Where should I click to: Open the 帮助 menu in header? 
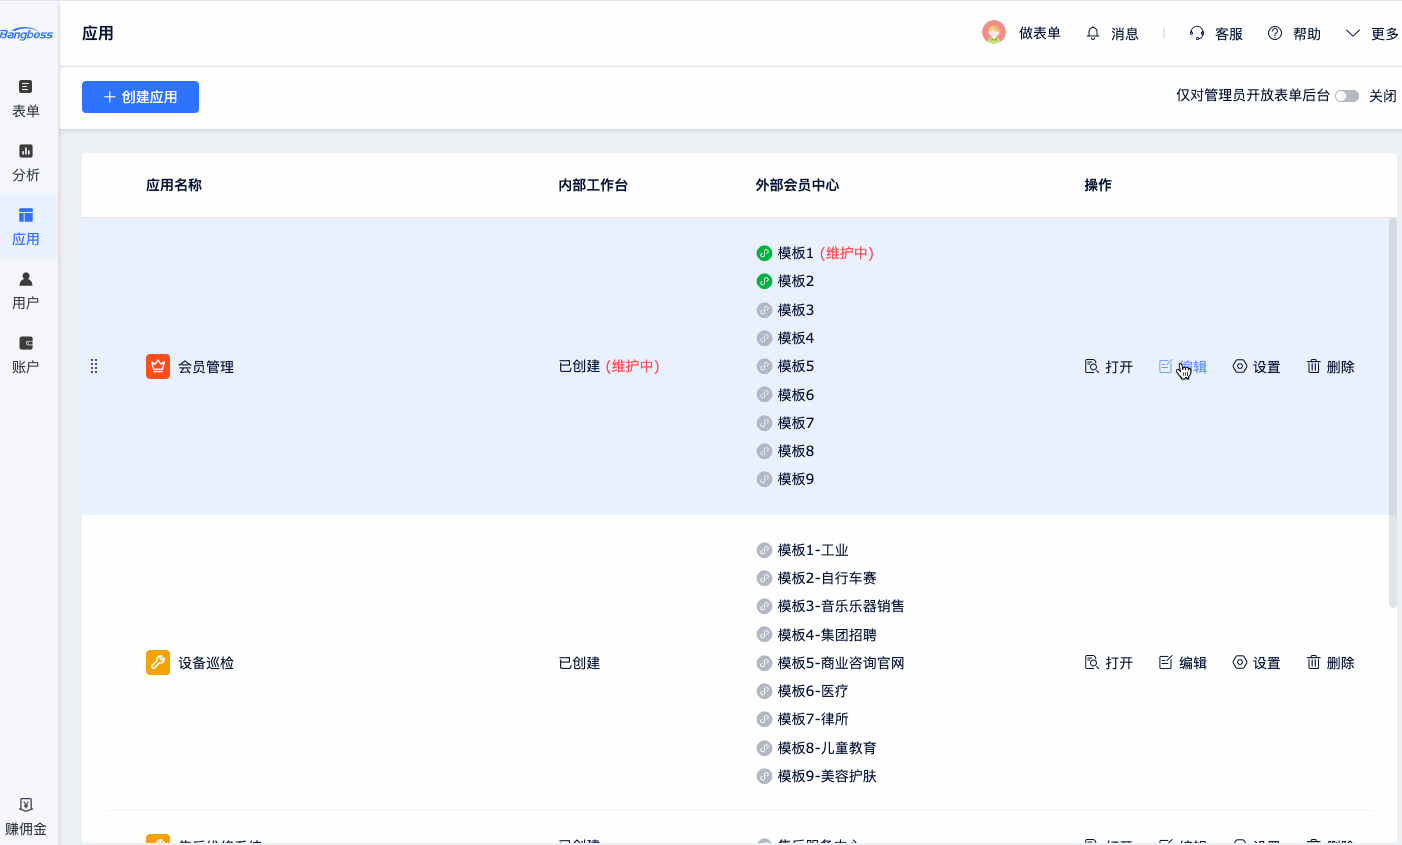click(x=1294, y=34)
